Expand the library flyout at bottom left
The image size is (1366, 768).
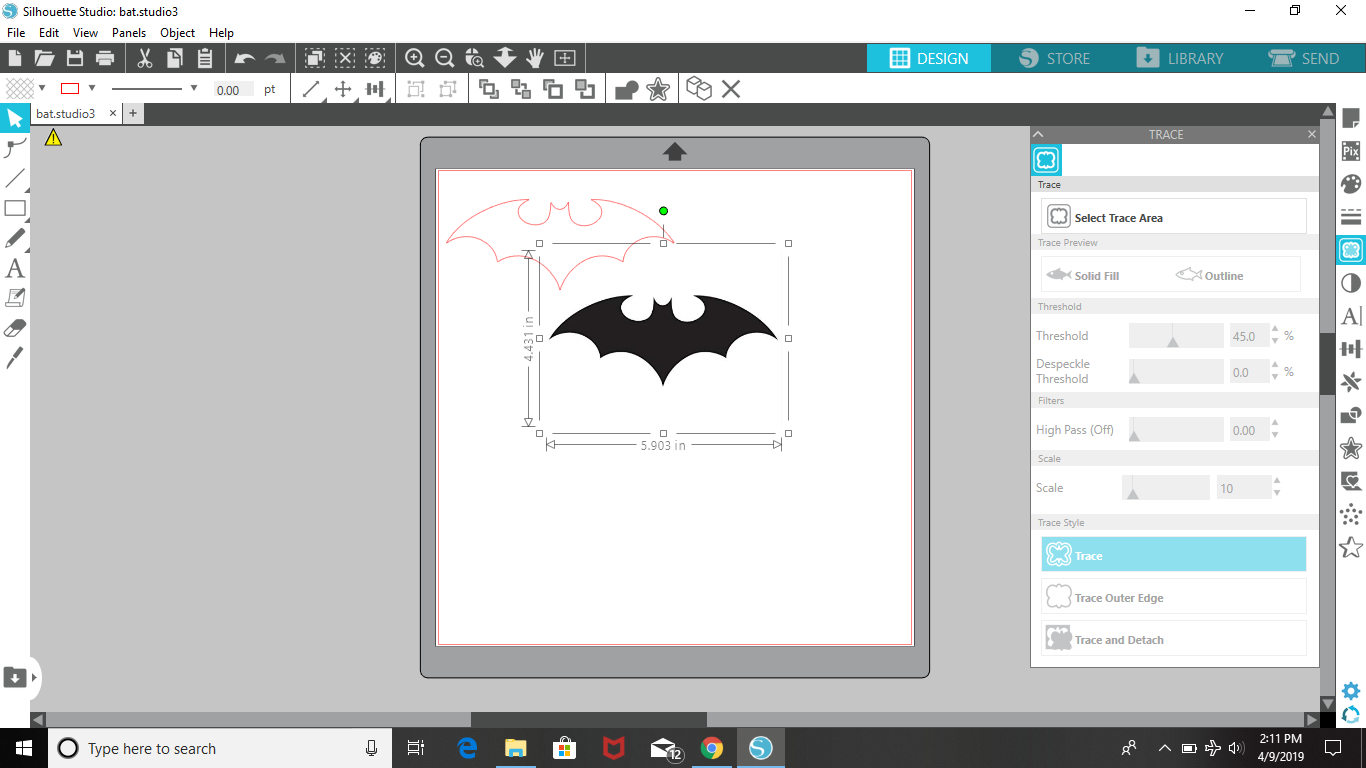(35, 678)
